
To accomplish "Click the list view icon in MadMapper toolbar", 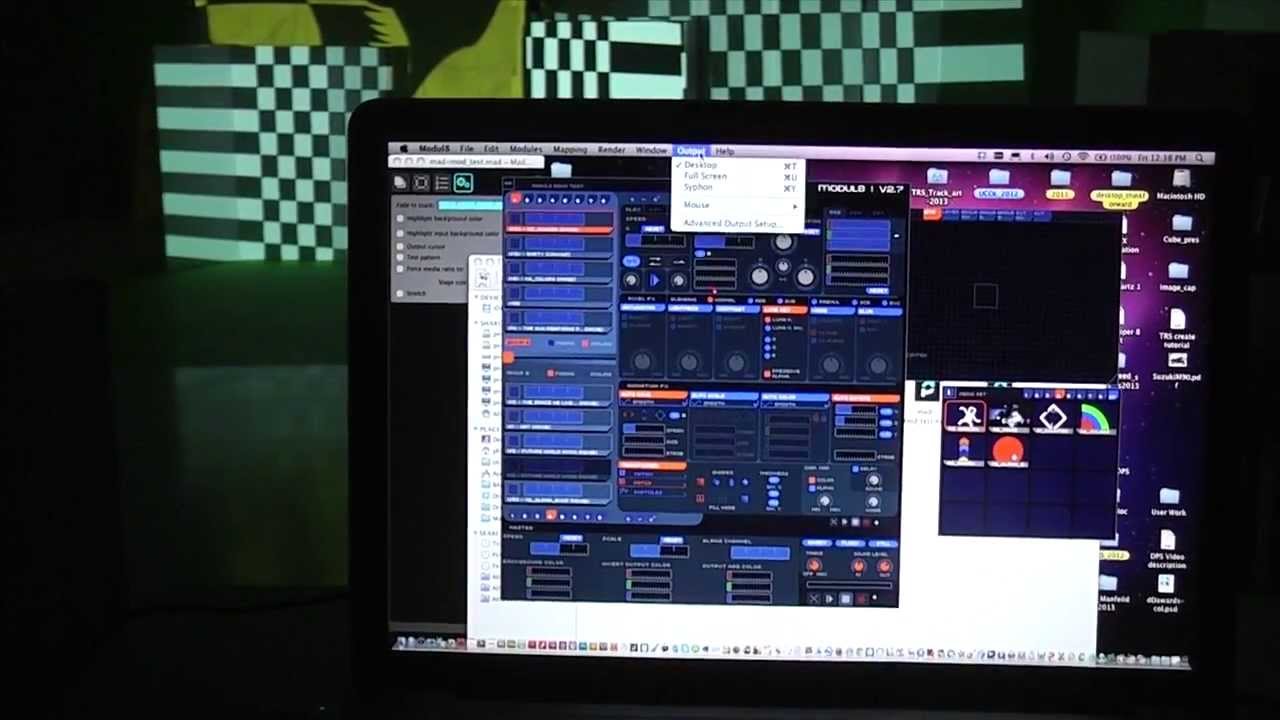I will coord(442,183).
